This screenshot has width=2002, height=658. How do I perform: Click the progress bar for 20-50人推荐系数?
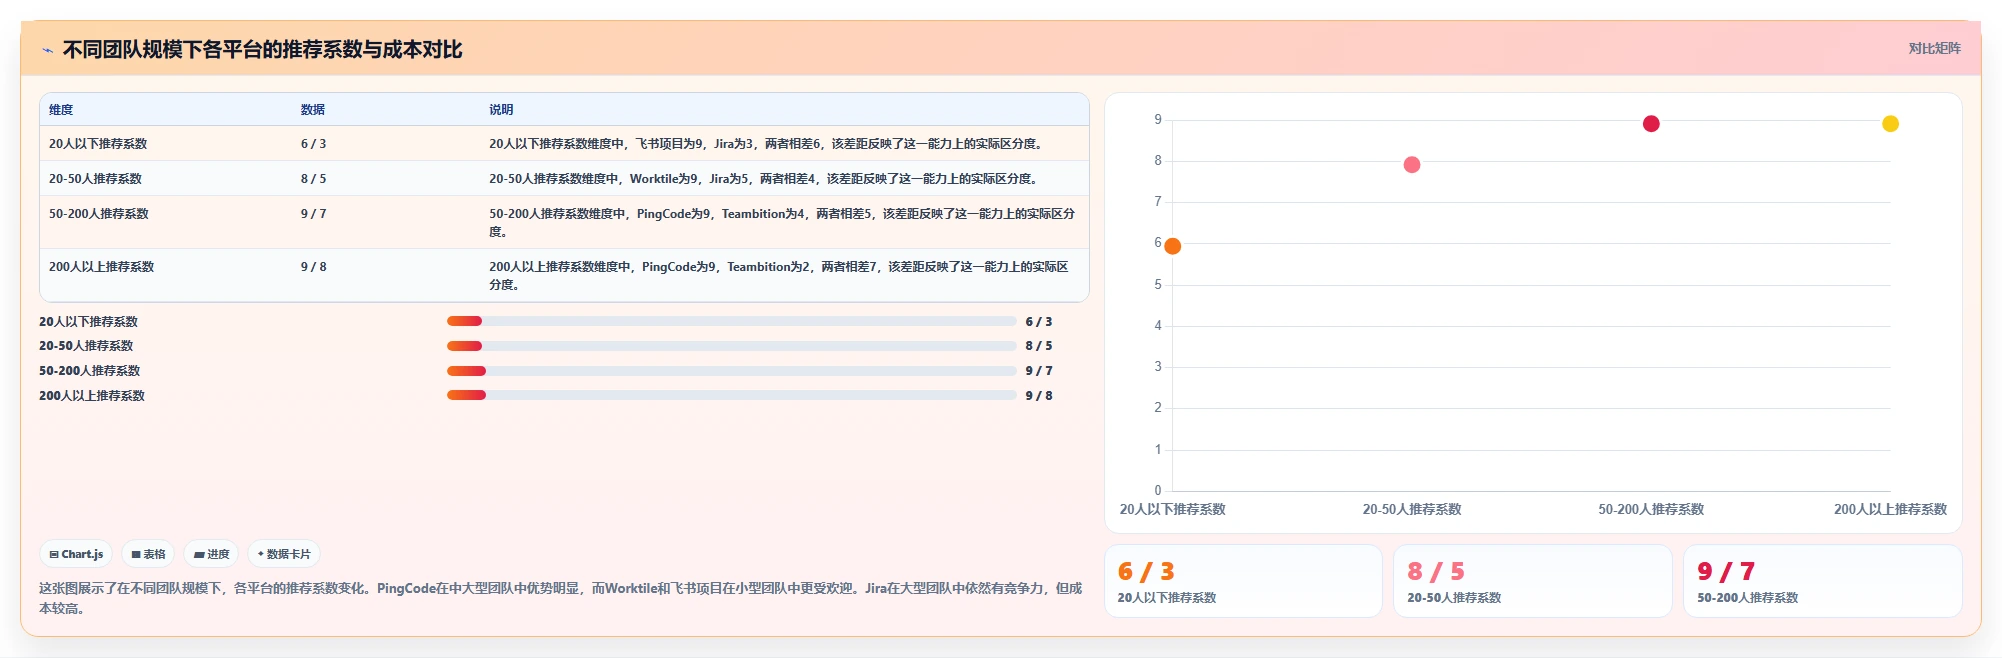(x=731, y=346)
